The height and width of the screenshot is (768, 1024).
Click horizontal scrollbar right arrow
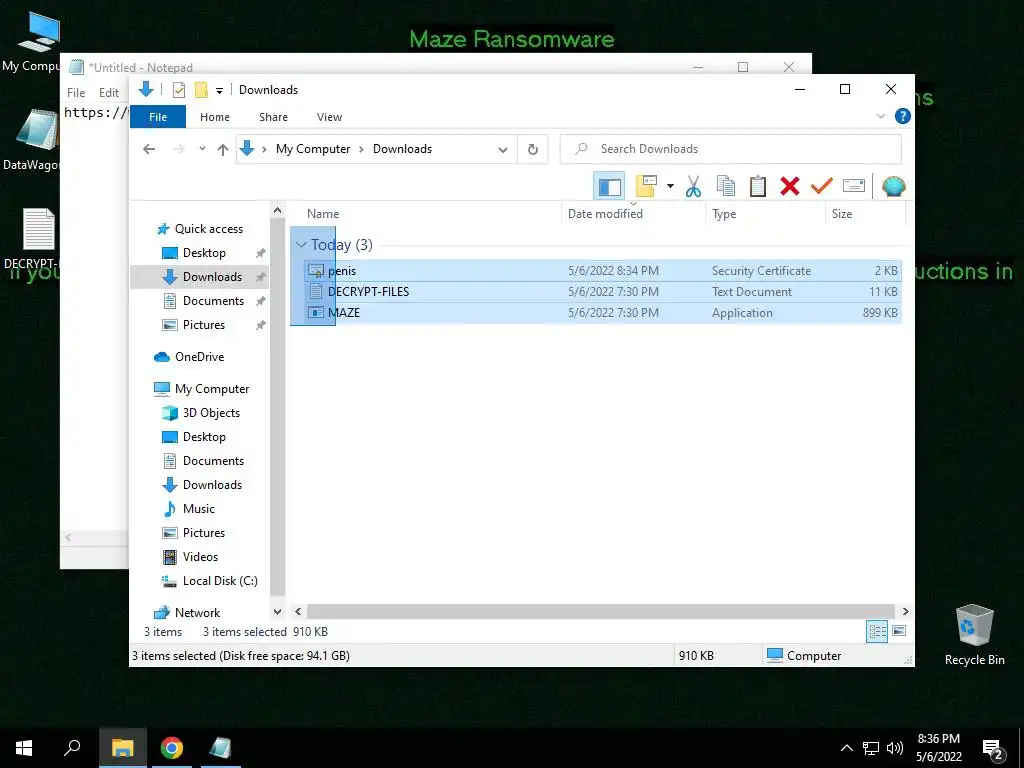point(905,611)
